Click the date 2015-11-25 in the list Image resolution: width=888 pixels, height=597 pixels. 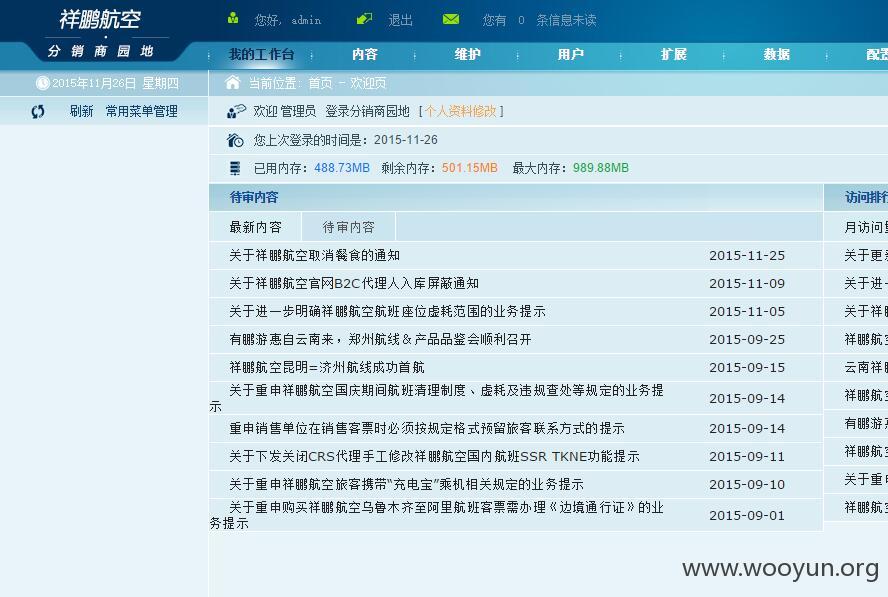[x=747, y=255]
